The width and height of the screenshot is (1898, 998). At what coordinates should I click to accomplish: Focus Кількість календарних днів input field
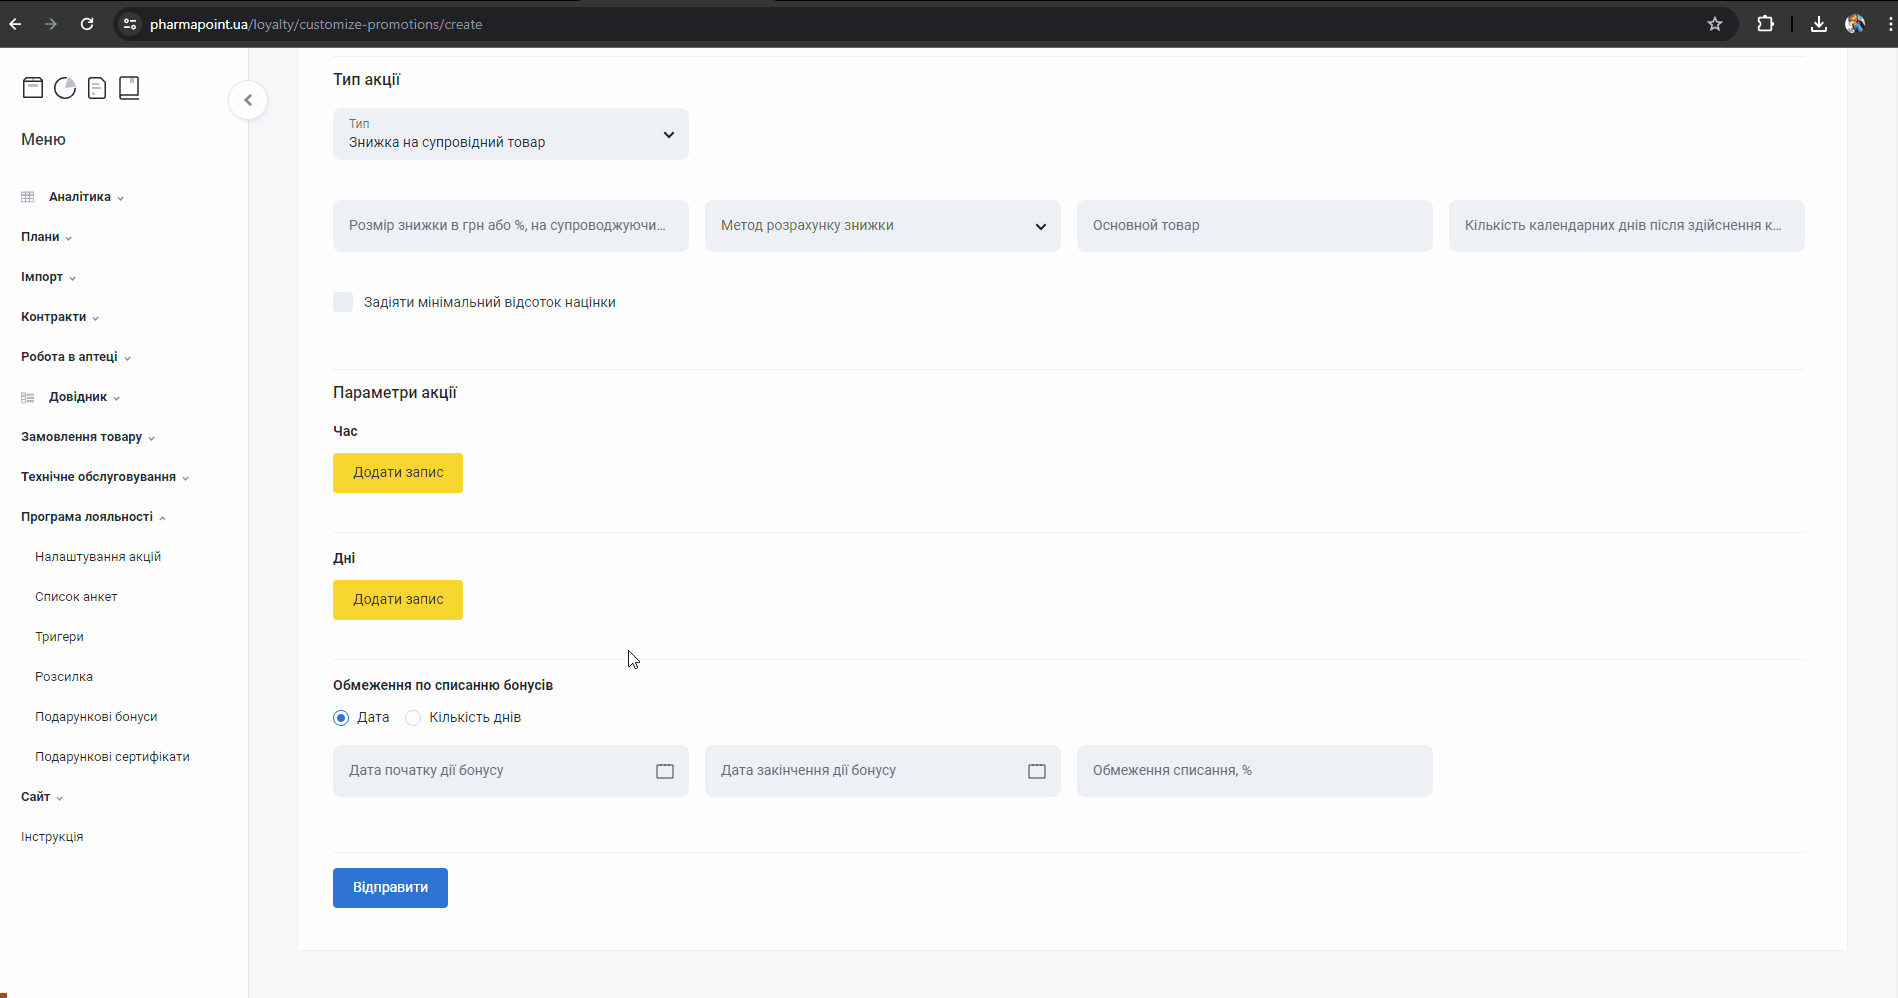1627,226
